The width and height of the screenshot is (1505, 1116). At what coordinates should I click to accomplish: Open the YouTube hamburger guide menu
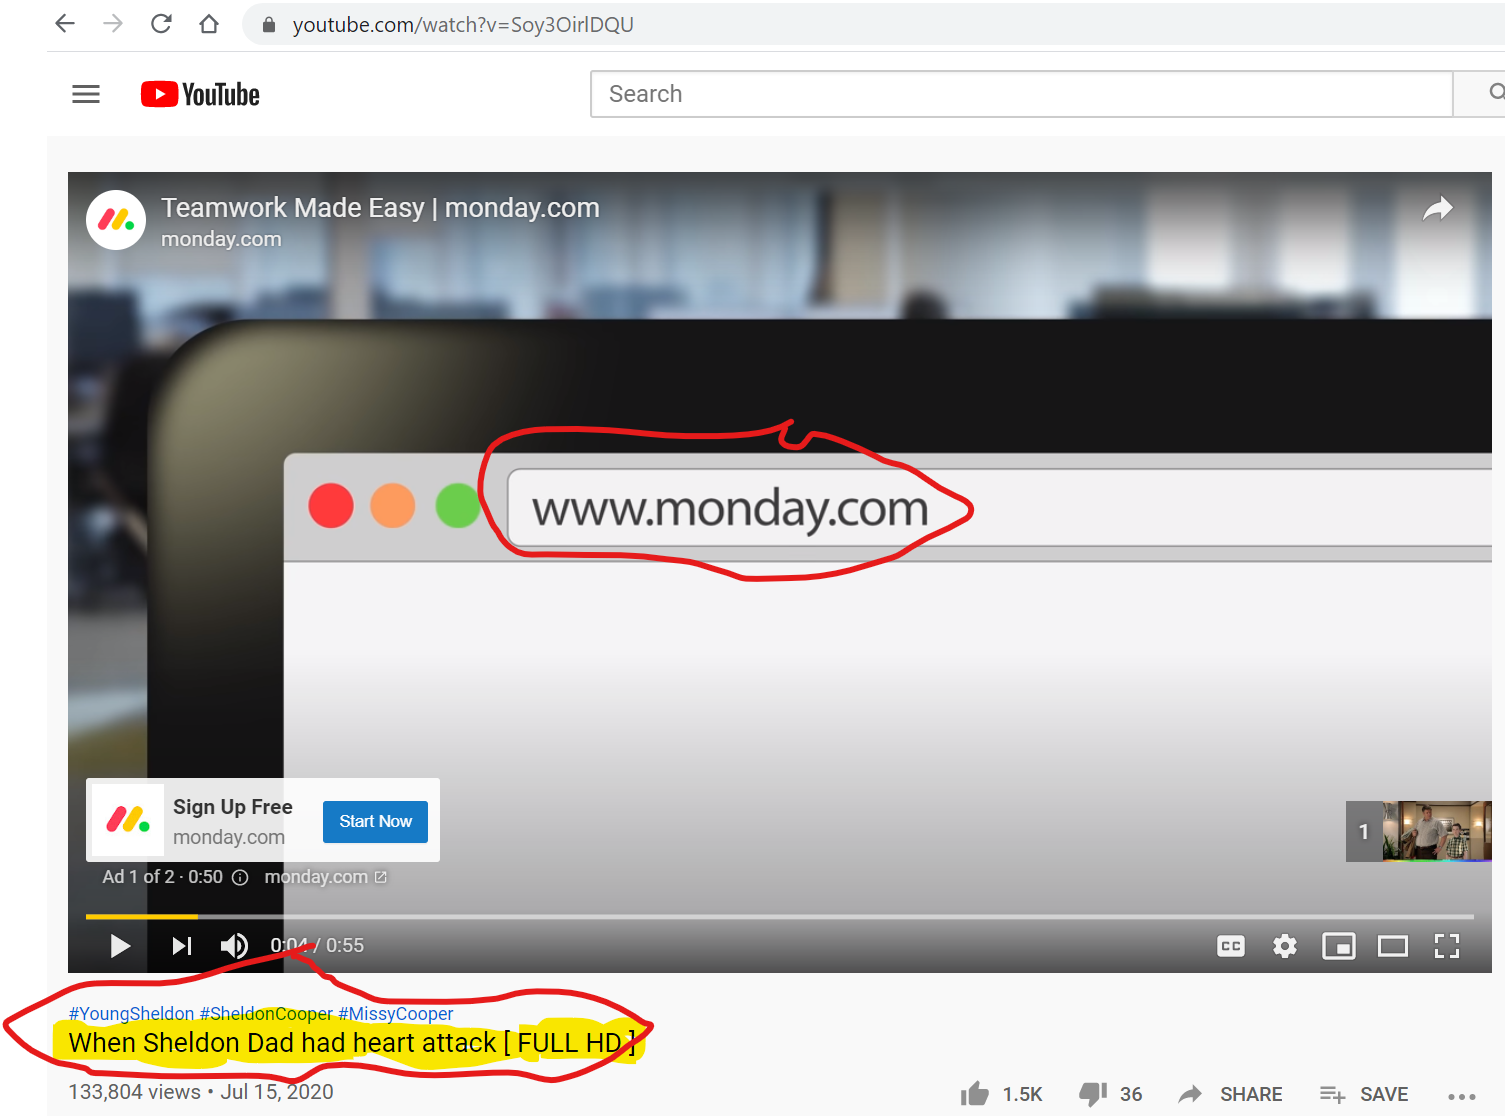(x=86, y=94)
